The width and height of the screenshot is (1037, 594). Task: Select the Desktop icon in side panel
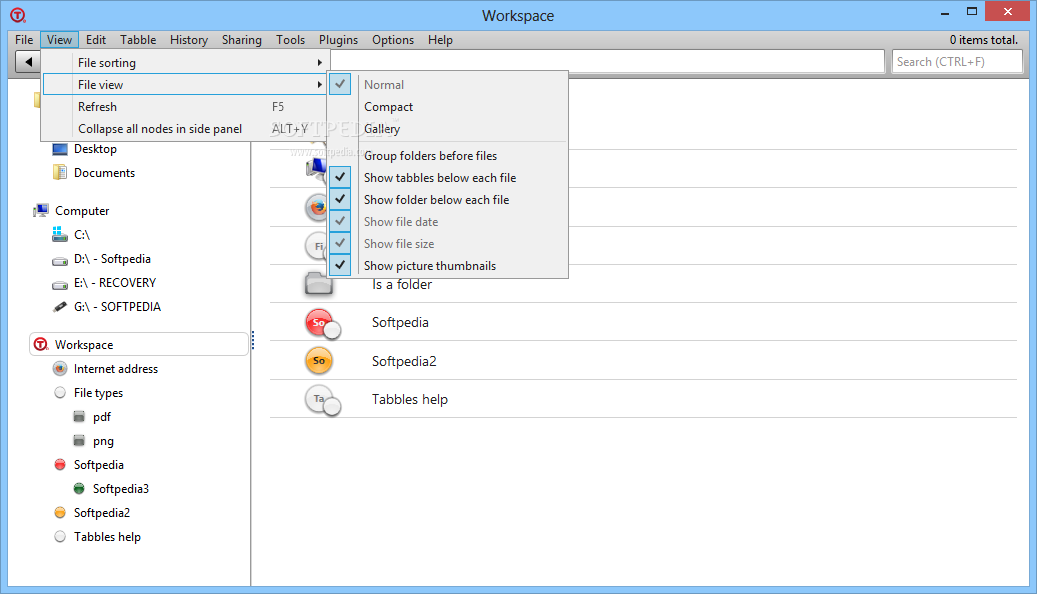click(x=60, y=149)
